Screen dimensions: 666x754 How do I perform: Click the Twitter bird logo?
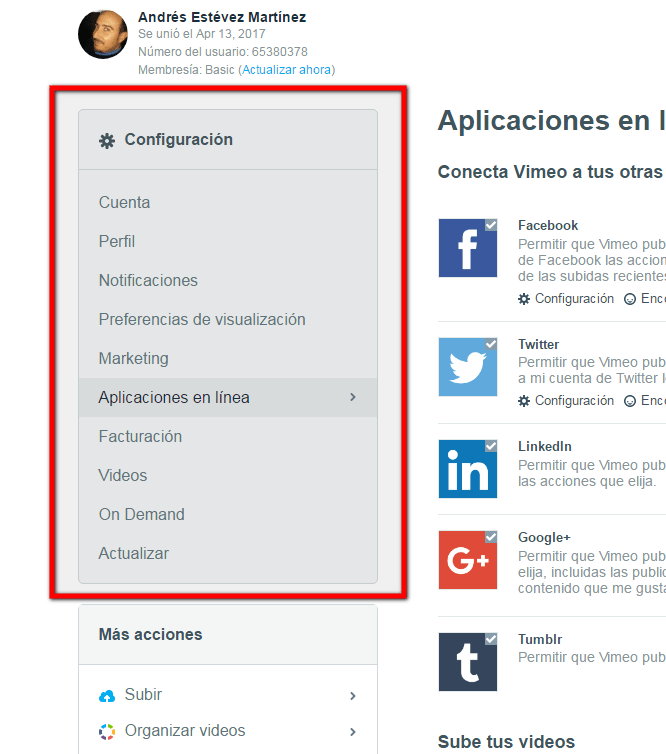(467, 367)
